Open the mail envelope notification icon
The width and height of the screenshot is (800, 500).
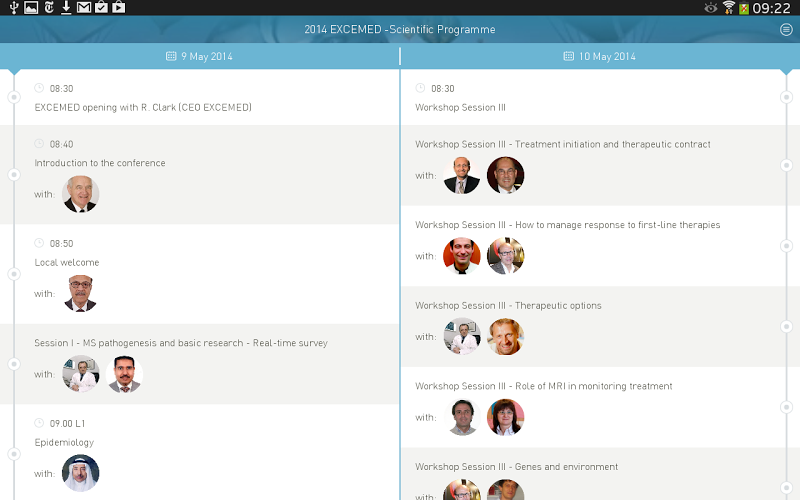point(84,7)
